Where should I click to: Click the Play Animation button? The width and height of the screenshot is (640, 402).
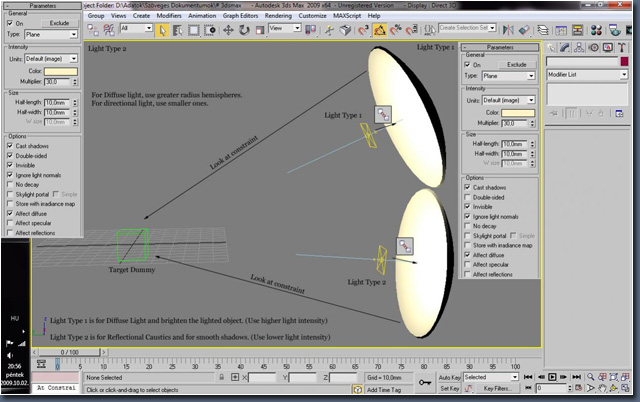click(552, 377)
